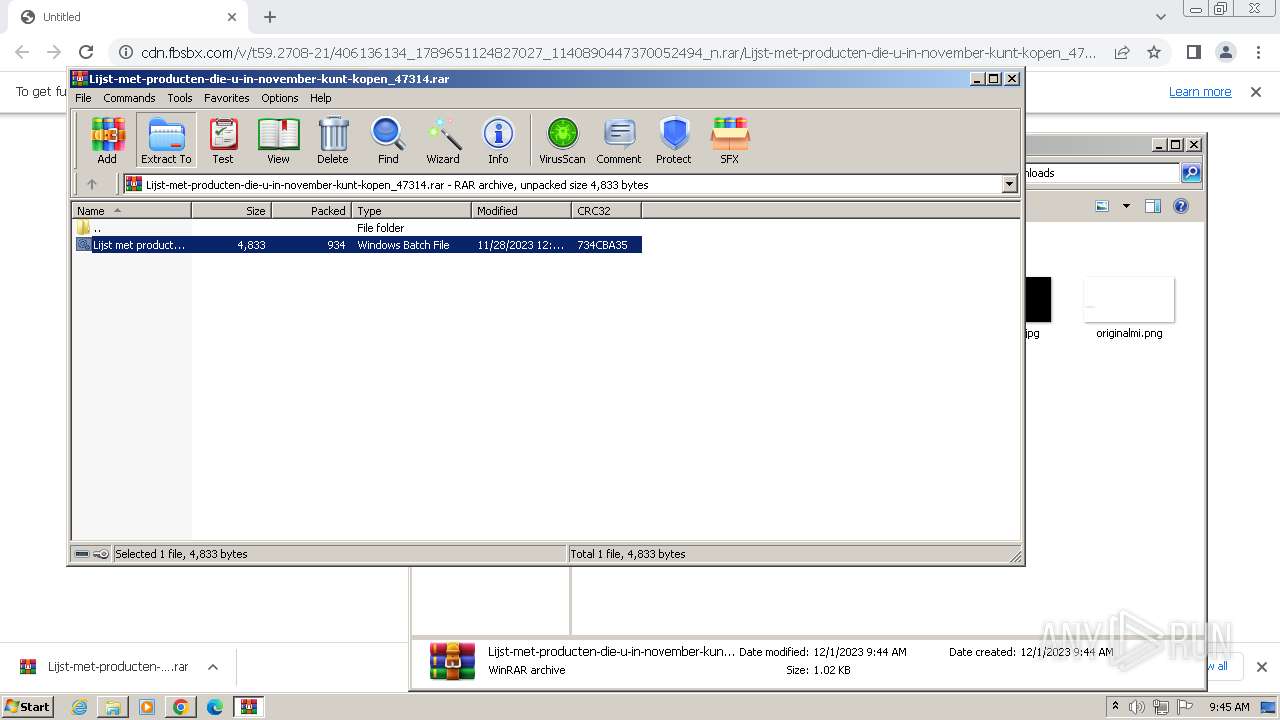Viewport: 1280px width, 720px height.
Task: Open the browser profile icon
Action: pos(1225,52)
